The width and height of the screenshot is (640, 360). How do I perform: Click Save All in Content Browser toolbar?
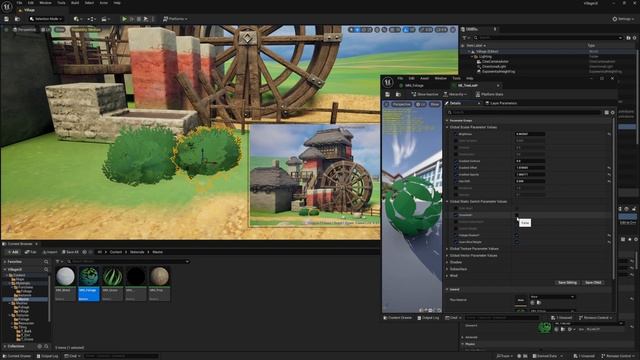70,252
